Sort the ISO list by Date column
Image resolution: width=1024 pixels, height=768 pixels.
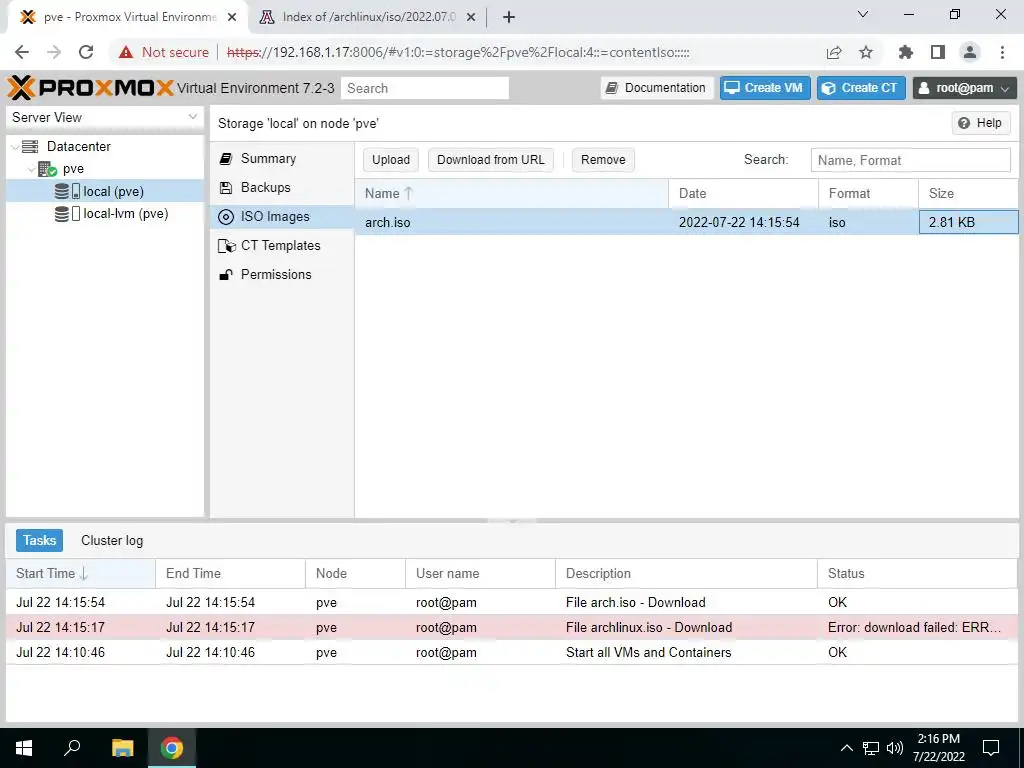[743, 193]
